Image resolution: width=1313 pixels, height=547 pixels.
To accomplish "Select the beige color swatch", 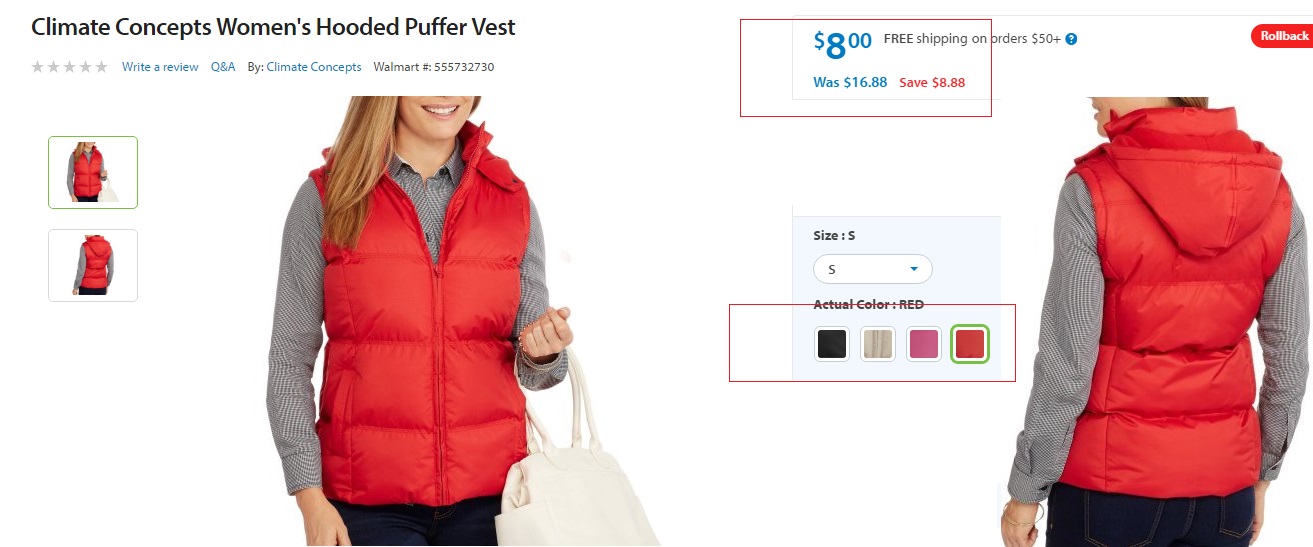I will [x=878, y=344].
